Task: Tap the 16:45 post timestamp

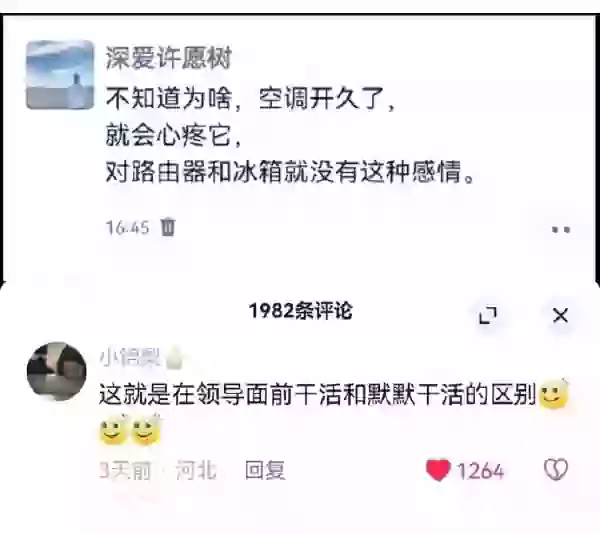Action: click(127, 228)
